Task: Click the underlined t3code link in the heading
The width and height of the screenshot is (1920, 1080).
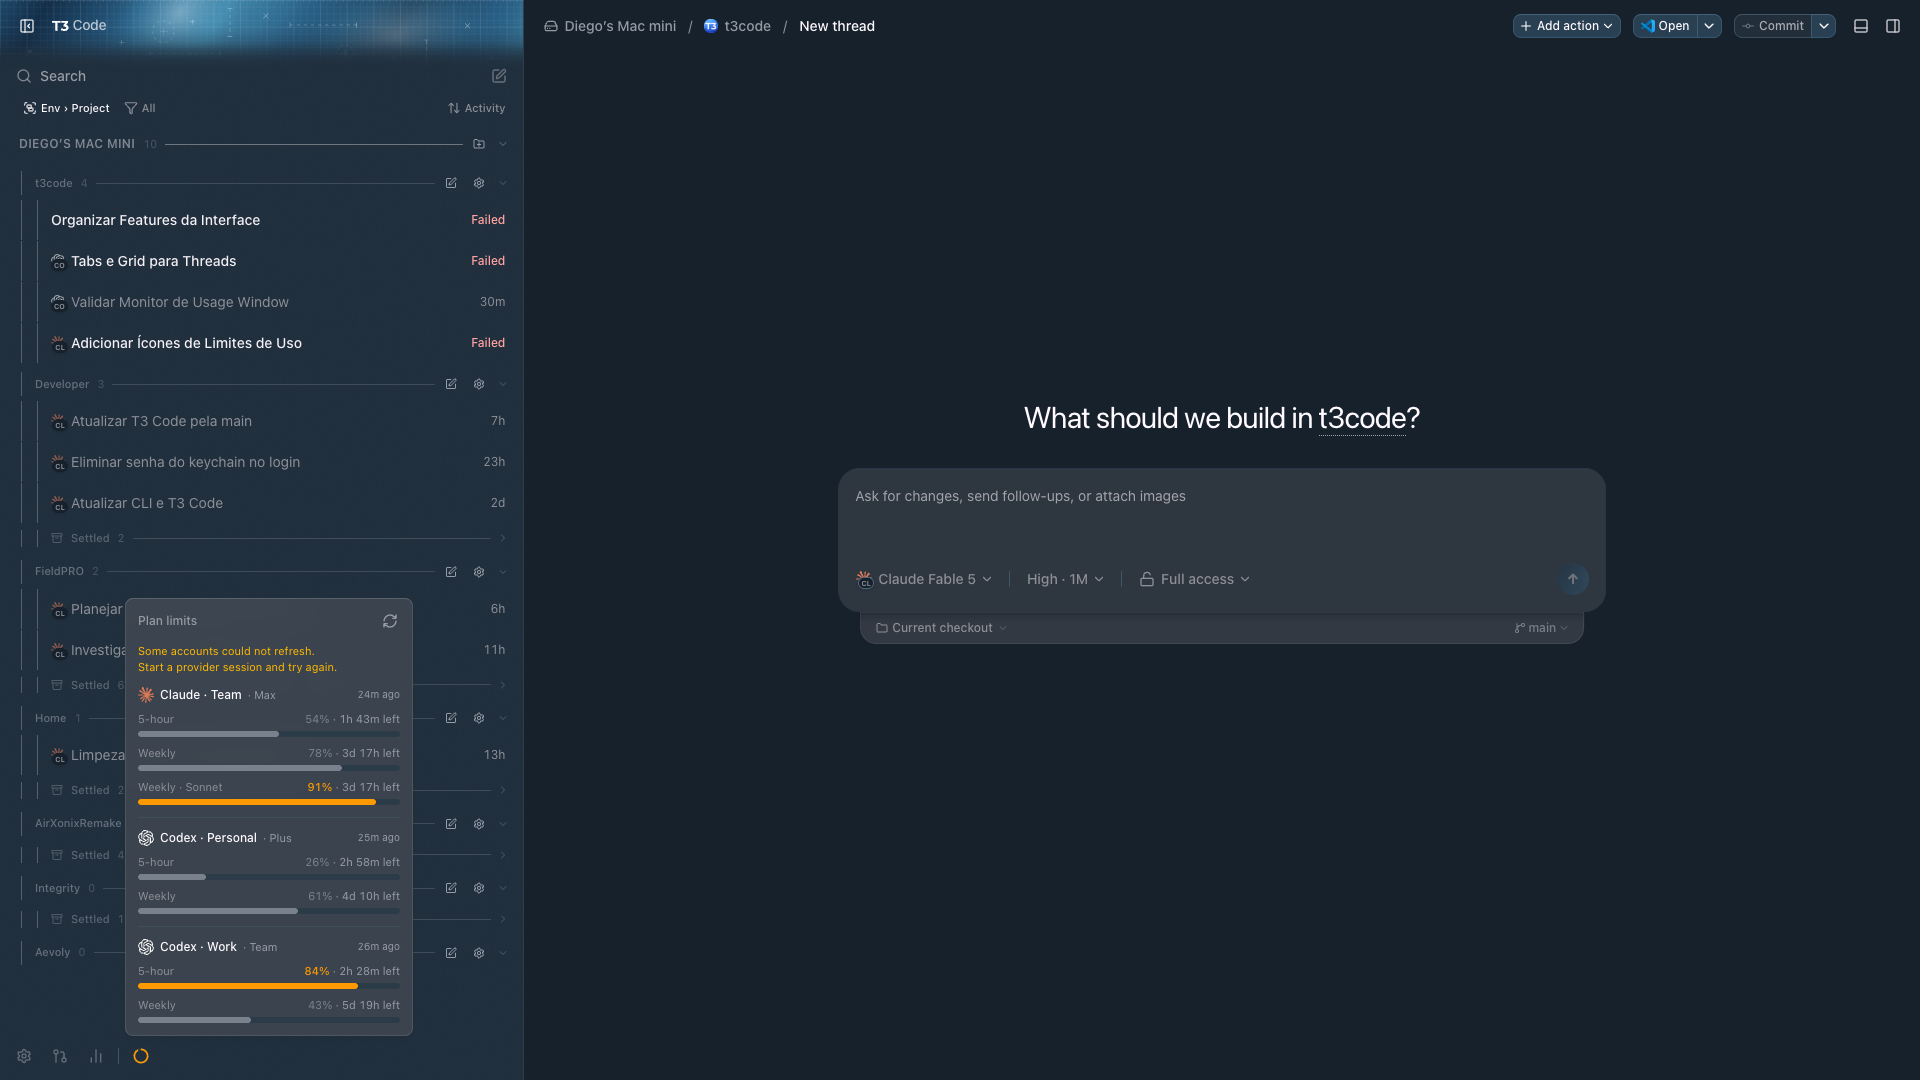Action: click(1362, 418)
